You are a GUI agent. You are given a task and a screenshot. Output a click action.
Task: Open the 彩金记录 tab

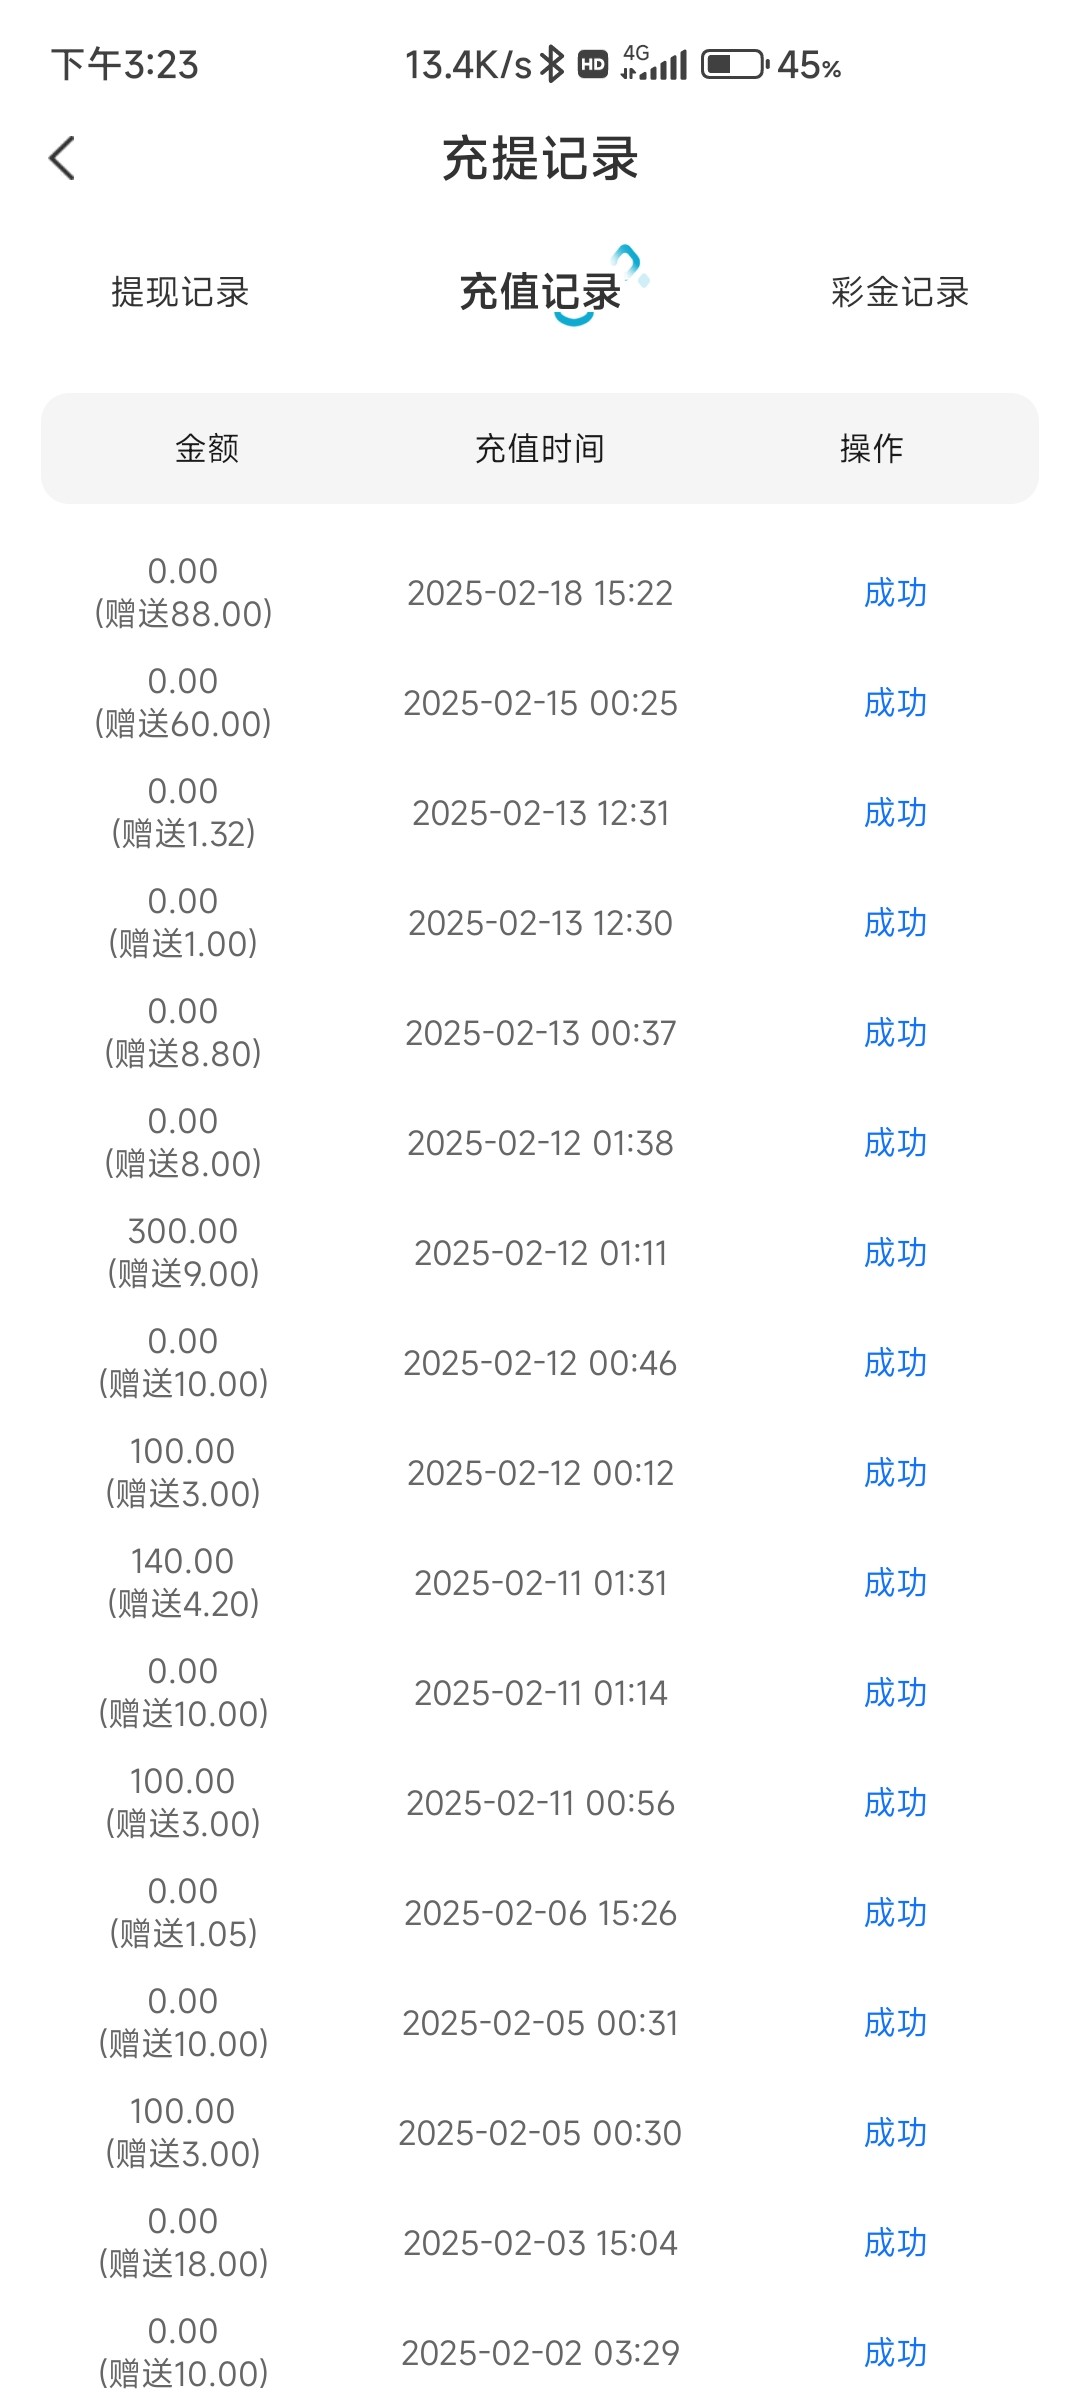pos(900,292)
